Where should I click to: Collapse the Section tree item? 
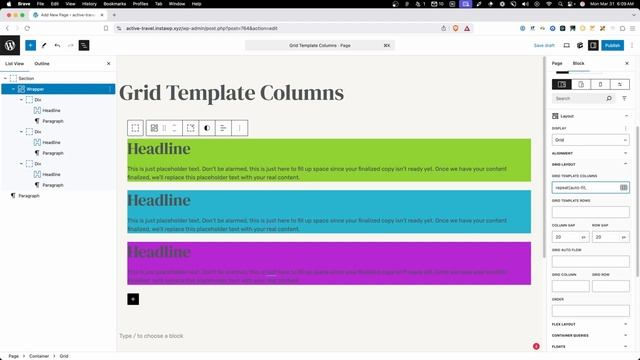(x=5, y=78)
